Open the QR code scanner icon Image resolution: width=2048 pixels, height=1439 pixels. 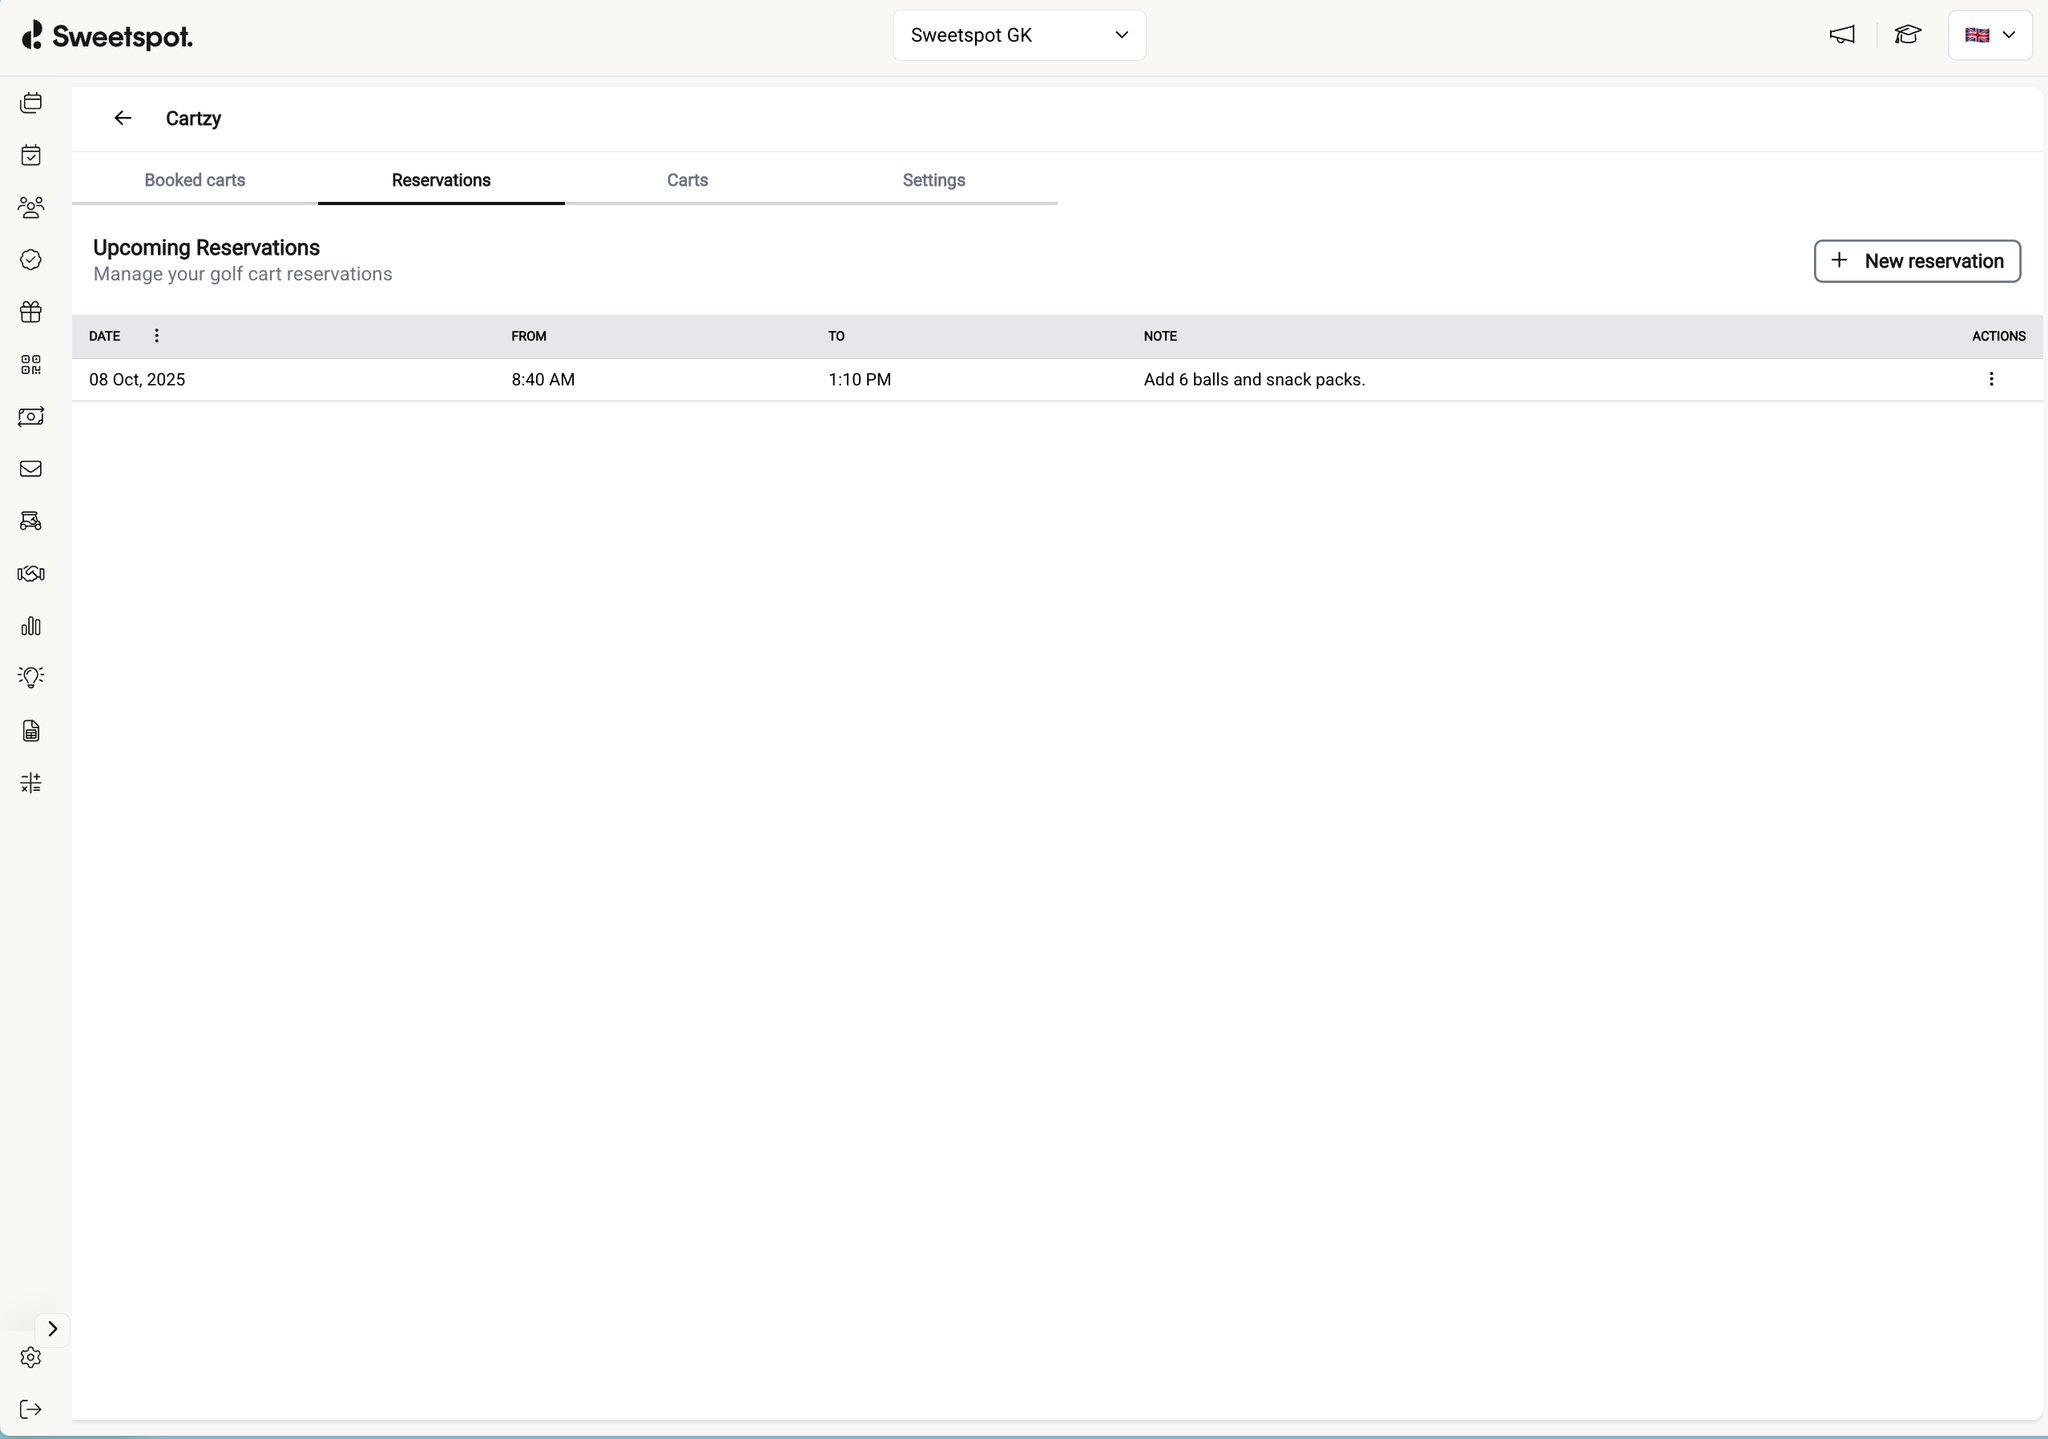pos(31,364)
